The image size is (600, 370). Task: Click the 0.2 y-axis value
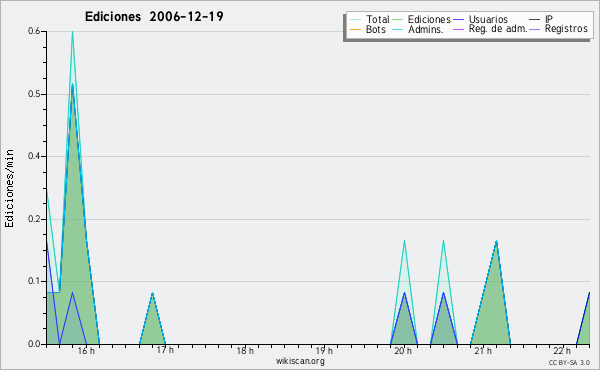34,219
